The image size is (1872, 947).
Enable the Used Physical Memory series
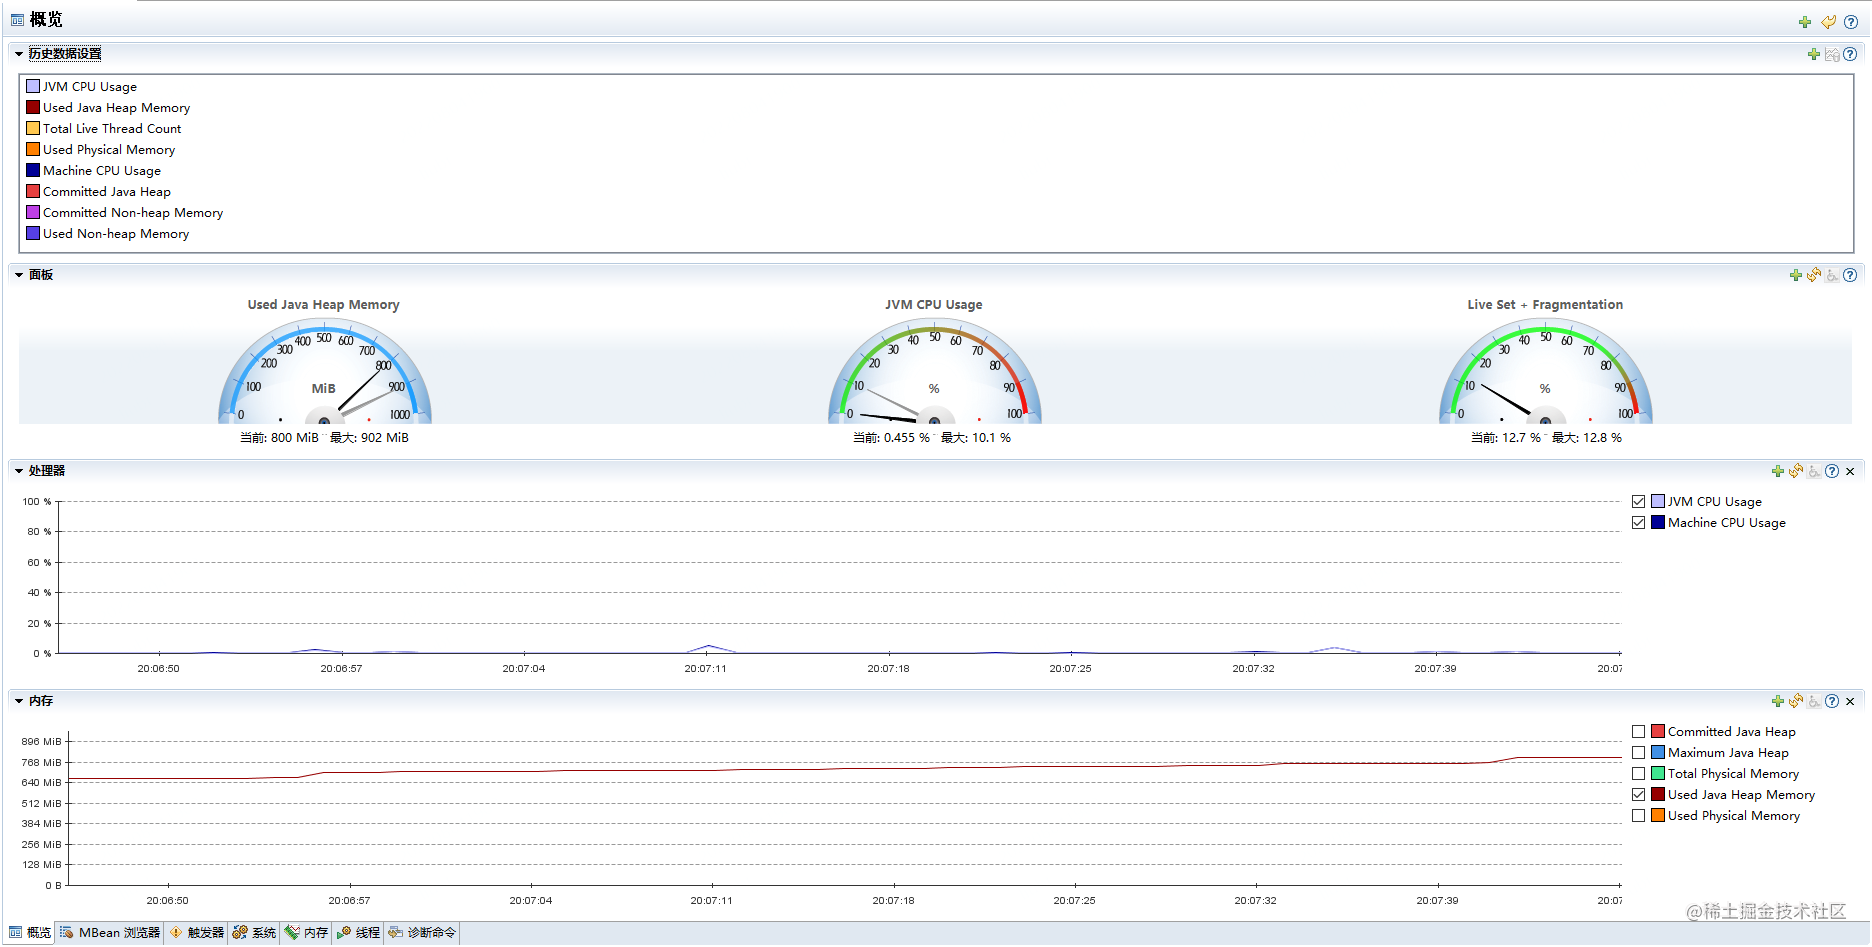pos(1638,816)
